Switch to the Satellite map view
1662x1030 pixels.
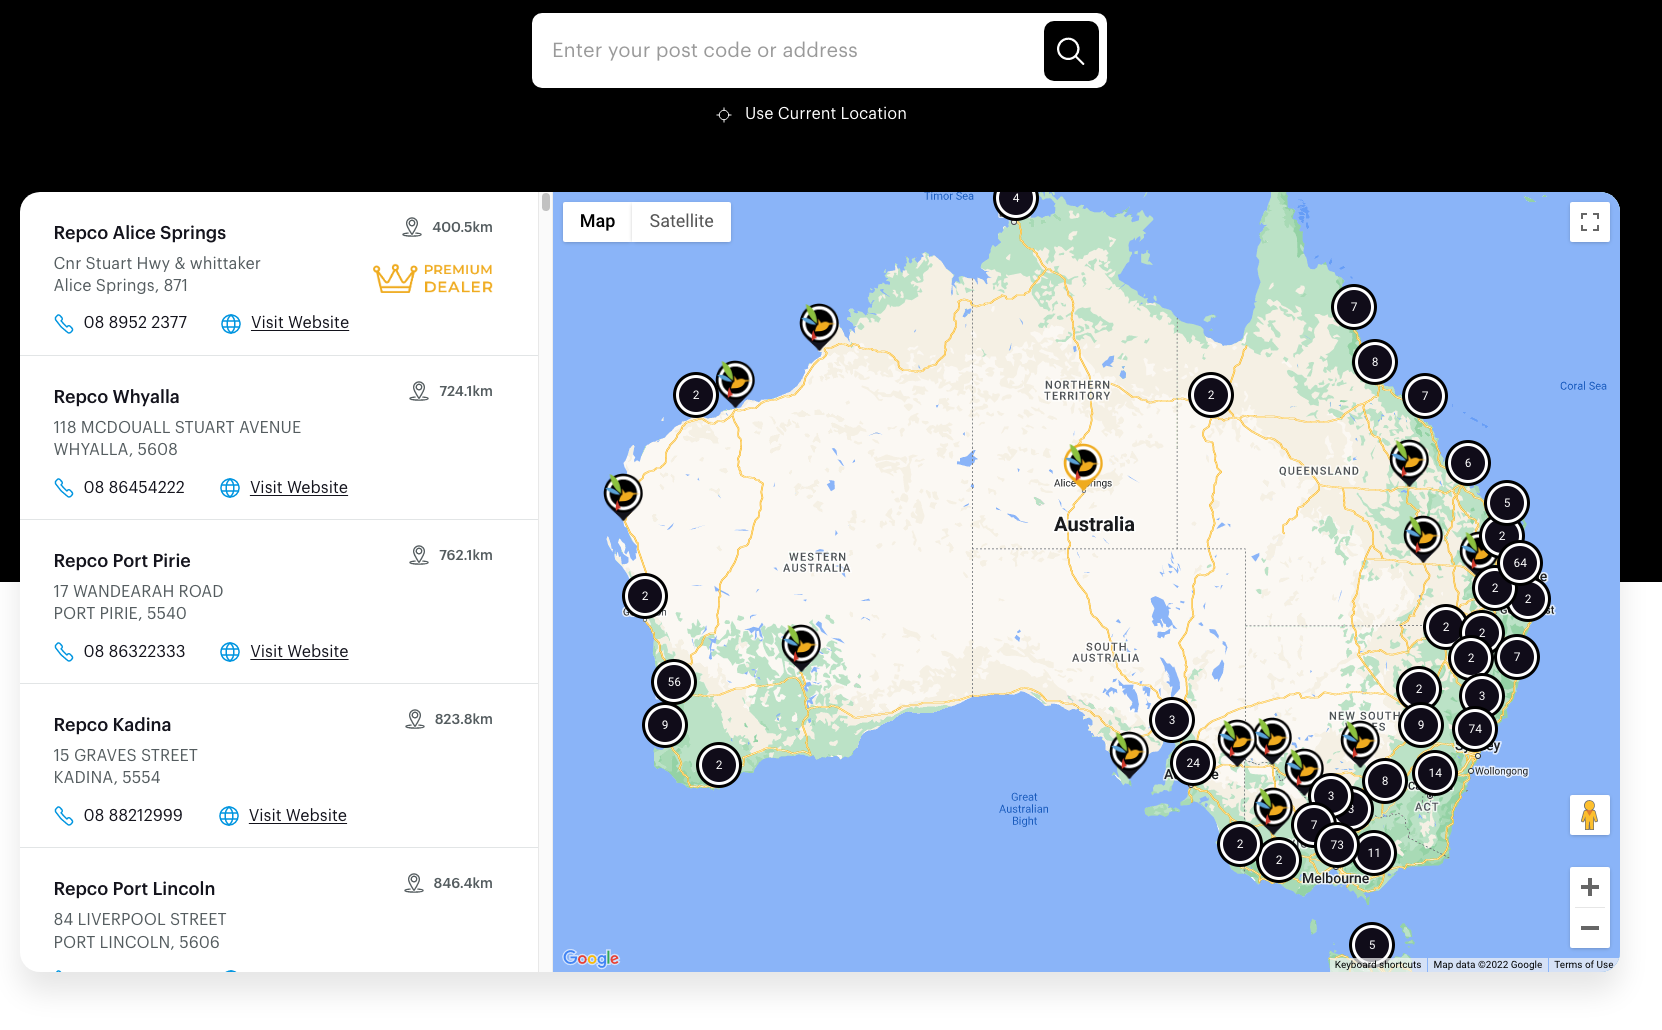681,221
